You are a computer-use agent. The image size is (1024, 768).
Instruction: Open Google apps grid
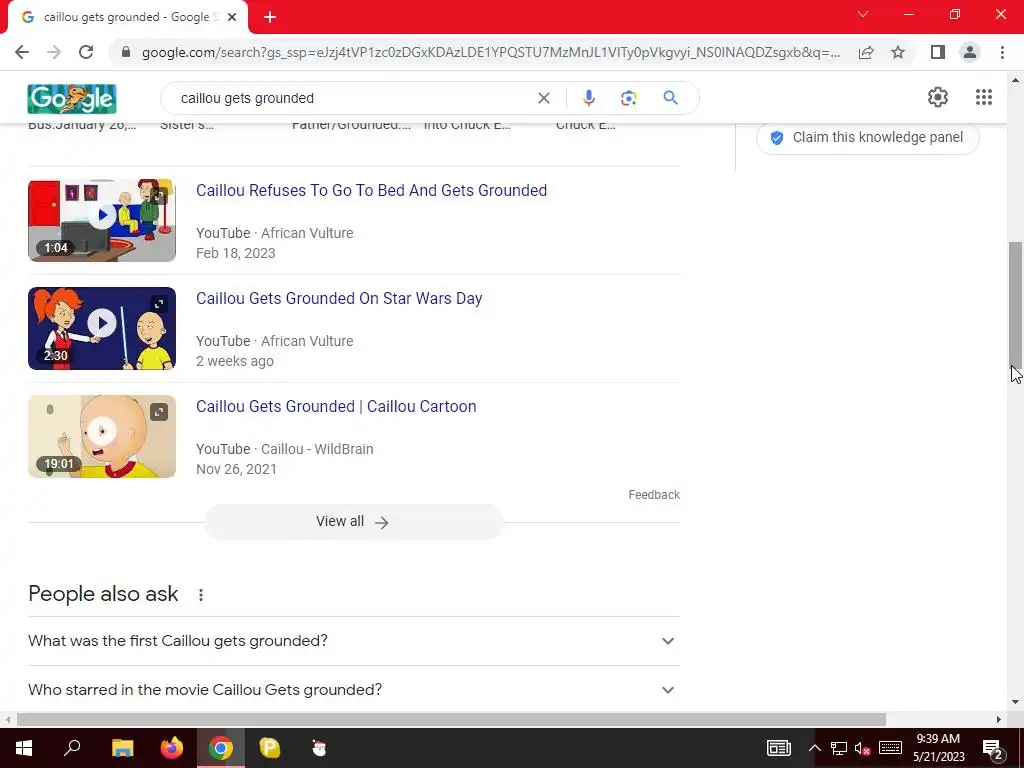[984, 97]
